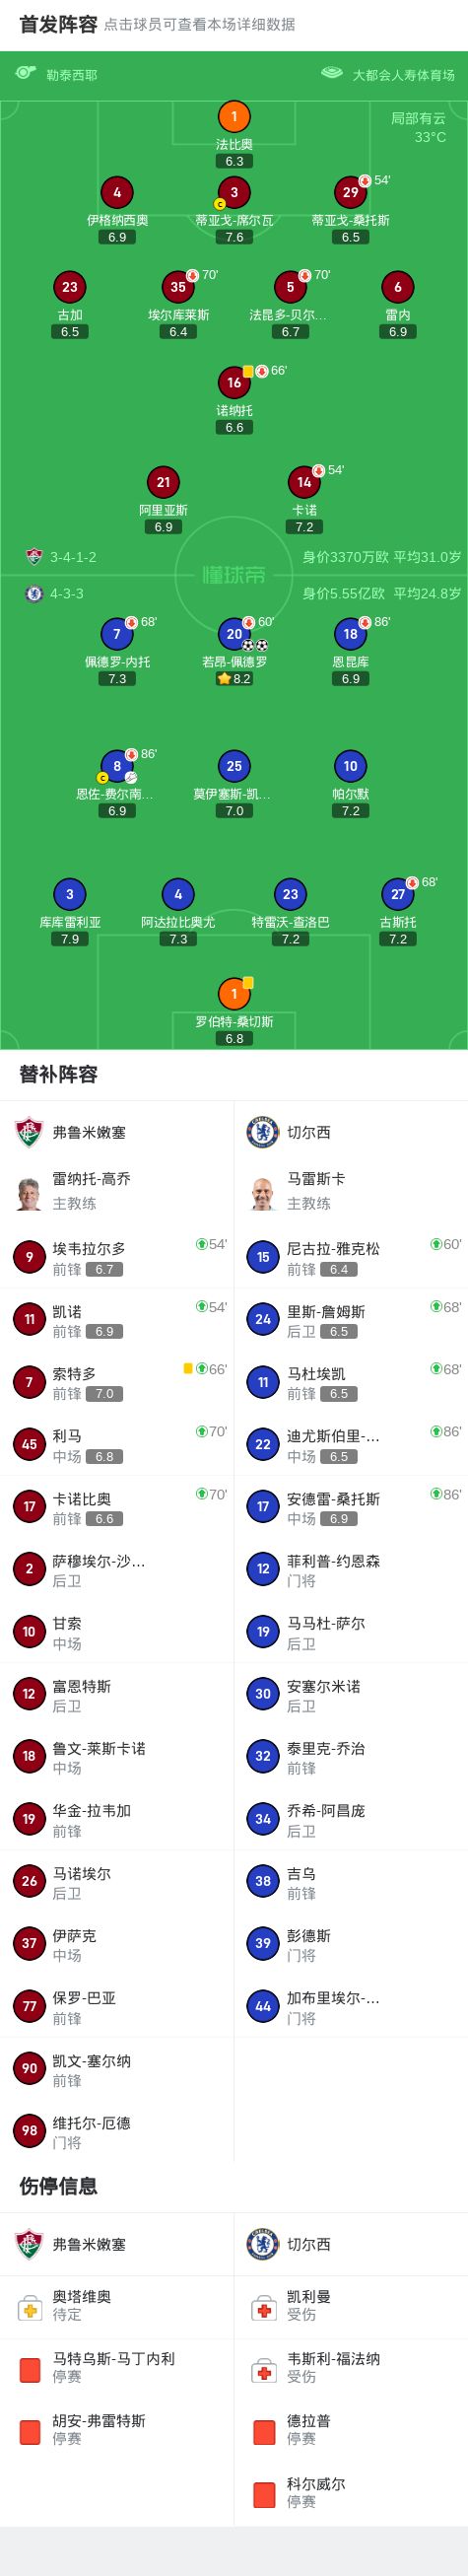Open substitute 索特多's number 7 entry

pyautogui.click(x=117, y=1383)
